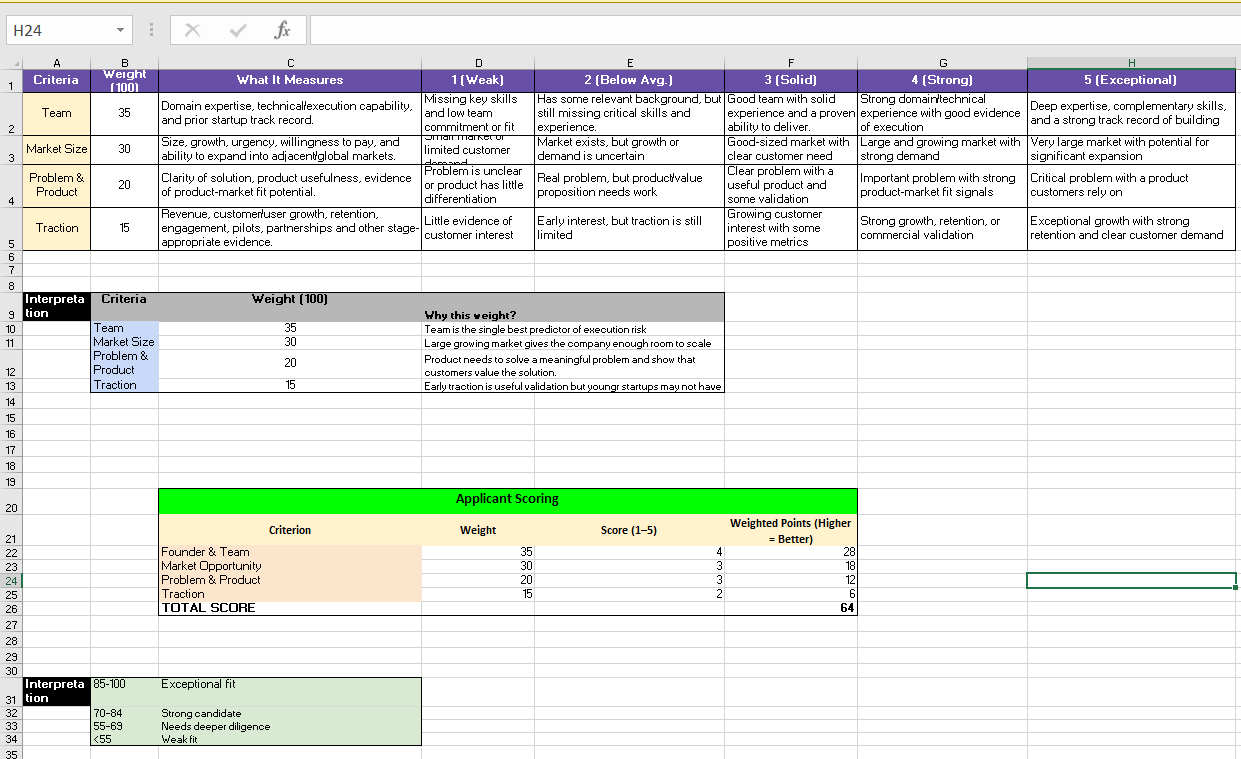Click 'Exceptional fit' interpretation cell
Viewport: 1241px width, 759px height.
pyautogui.click(x=290, y=691)
